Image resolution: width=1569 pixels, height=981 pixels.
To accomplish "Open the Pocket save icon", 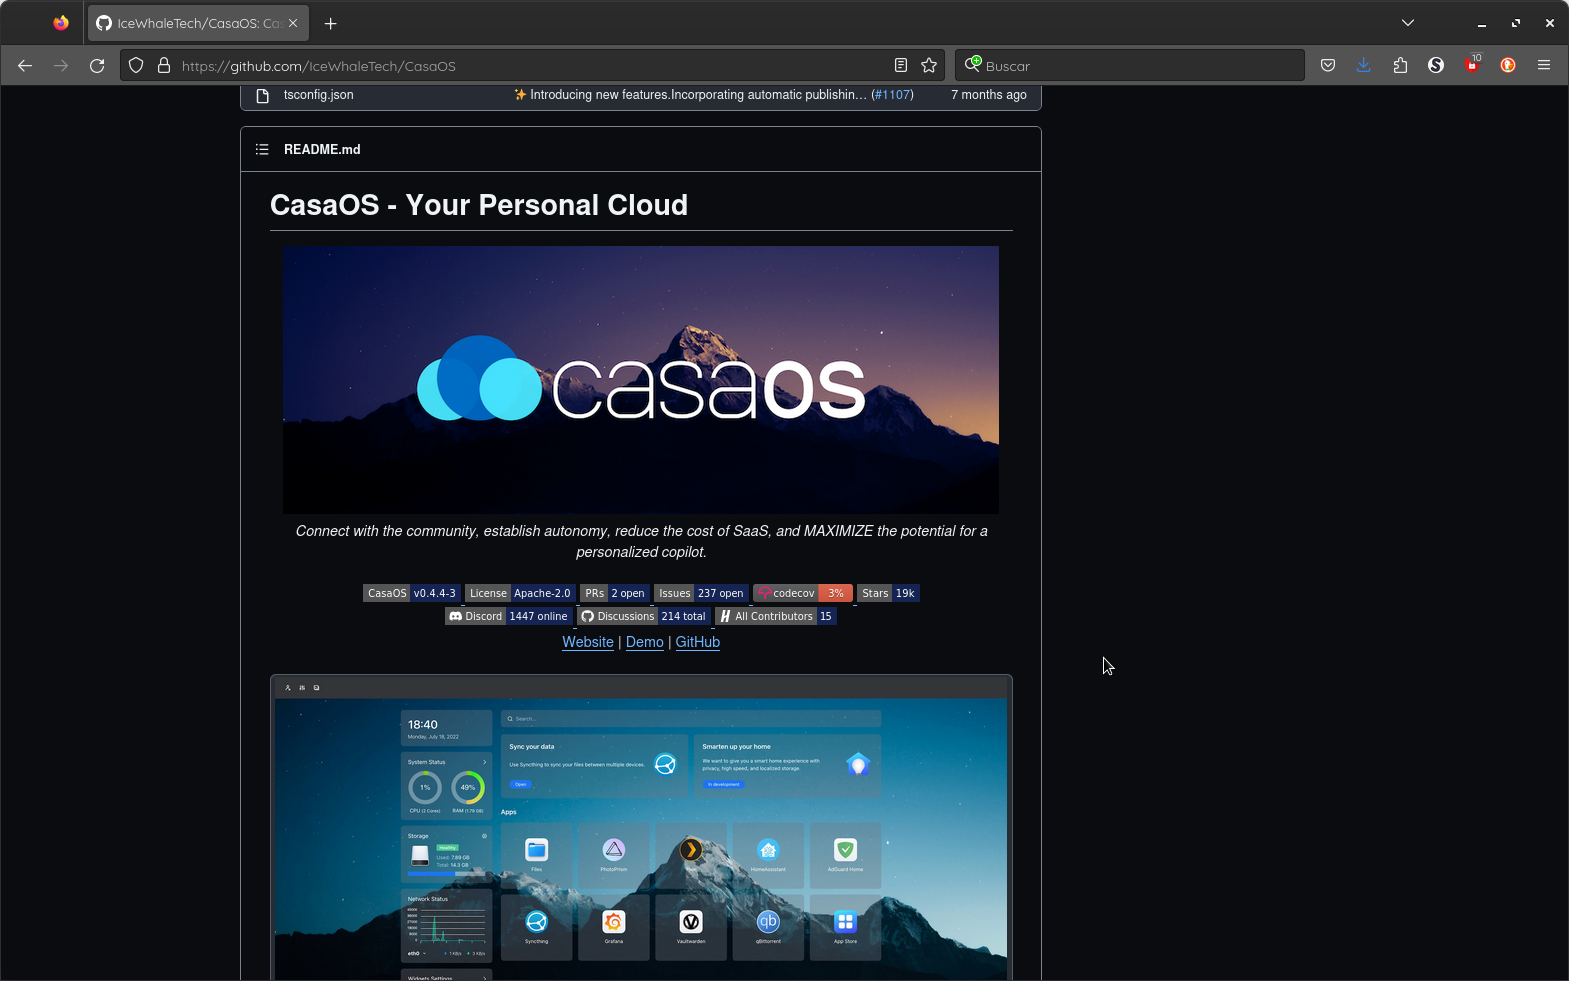I will click(x=1328, y=66).
